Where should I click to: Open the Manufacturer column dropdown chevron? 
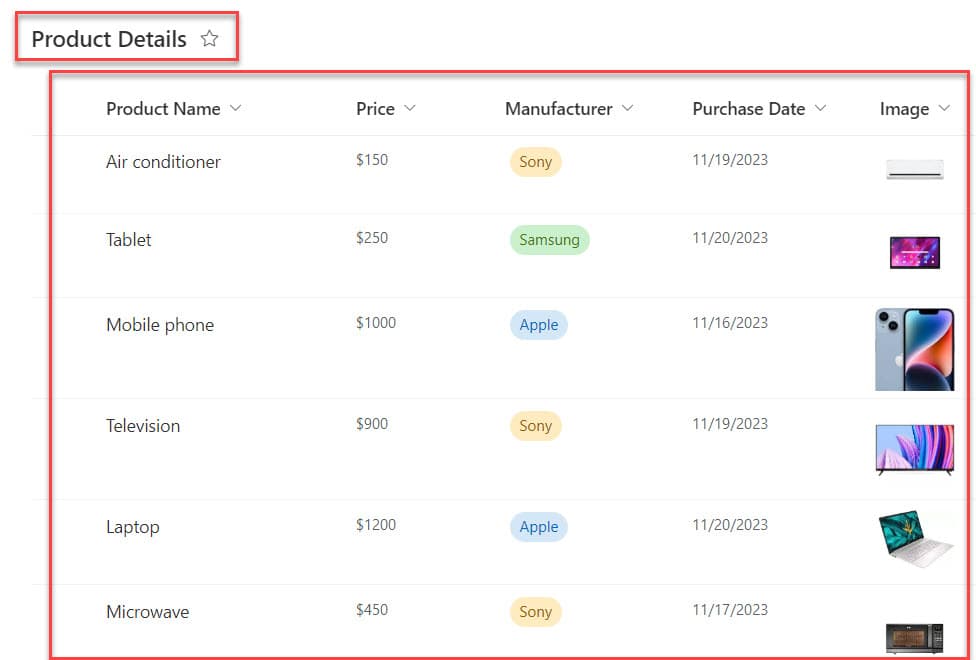627,108
